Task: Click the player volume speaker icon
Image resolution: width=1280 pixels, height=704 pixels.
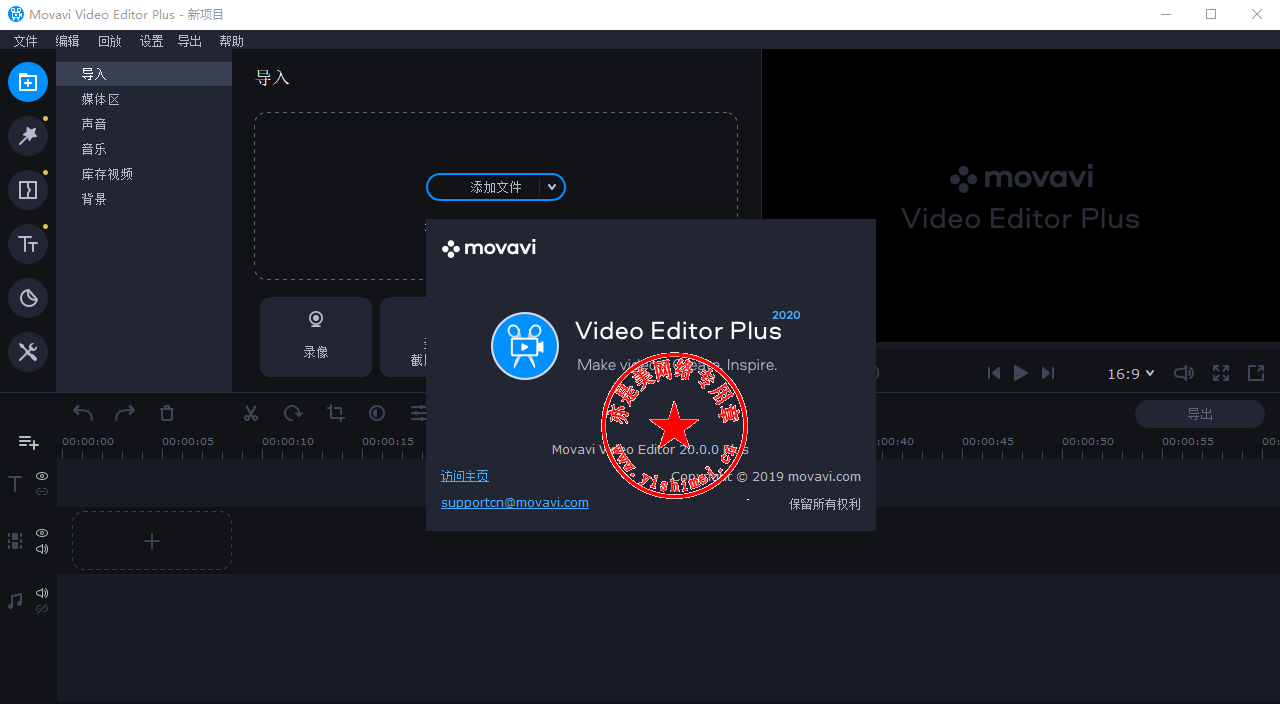Action: (1184, 373)
